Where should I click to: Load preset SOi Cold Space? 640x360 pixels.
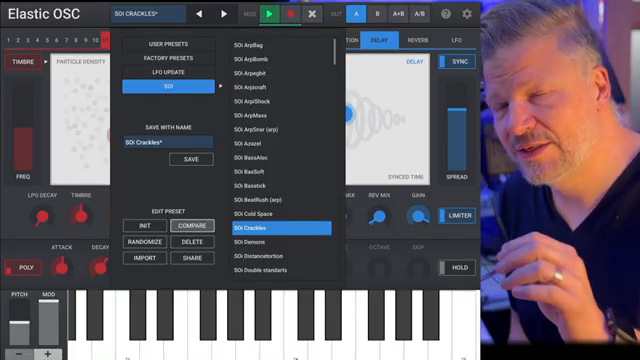[282, 214]
